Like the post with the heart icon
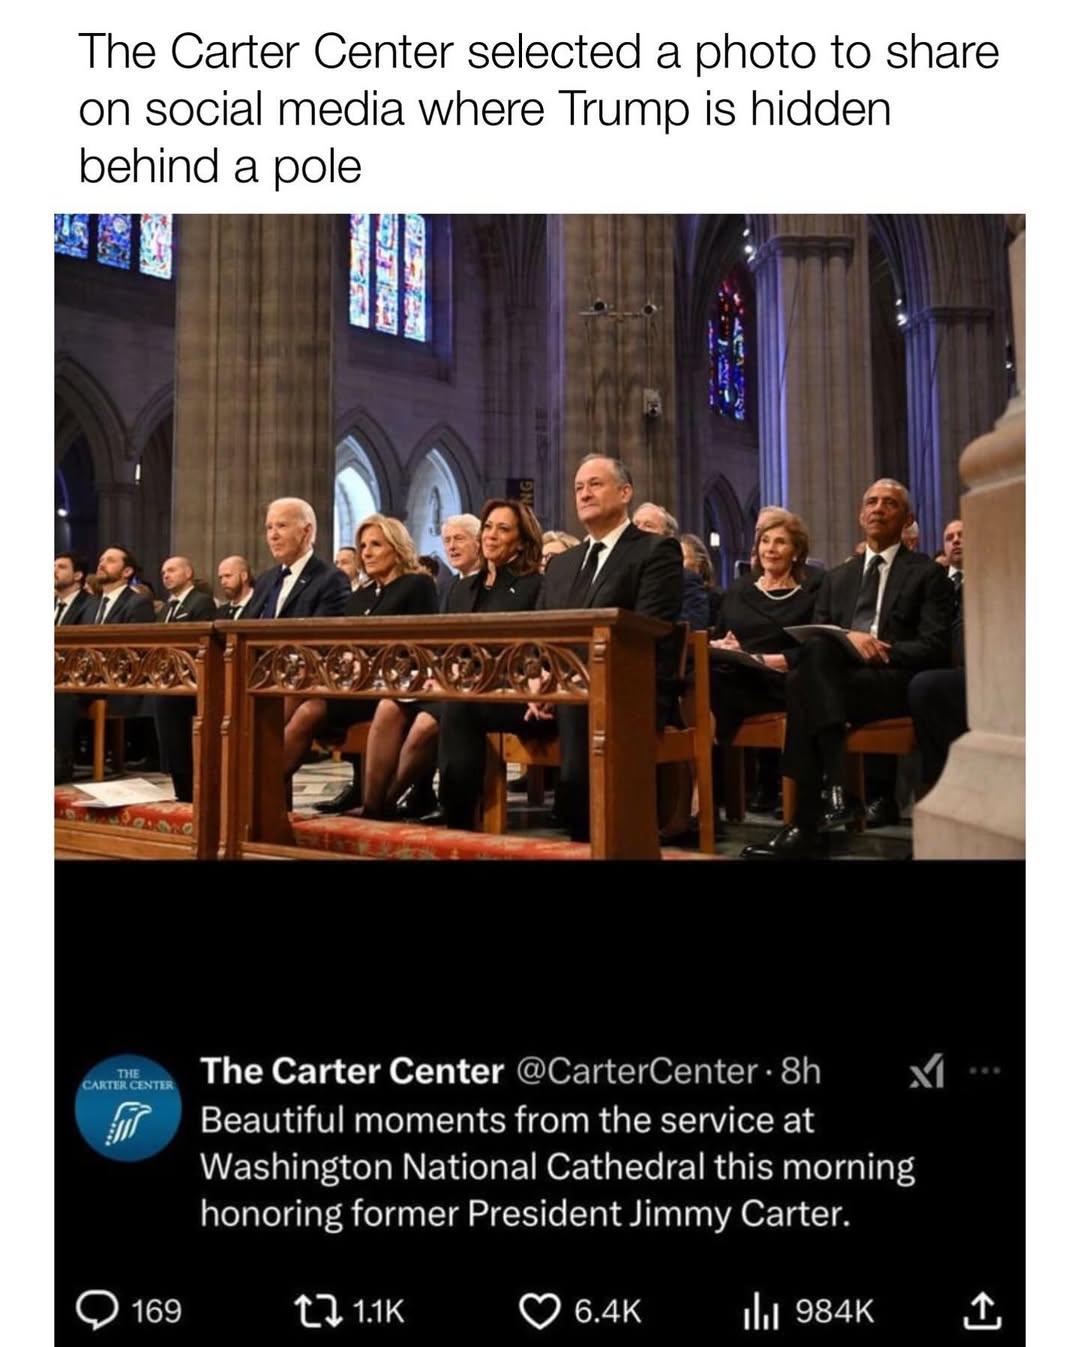This screenshot has height=1347, width=1080. point(543,1310)
